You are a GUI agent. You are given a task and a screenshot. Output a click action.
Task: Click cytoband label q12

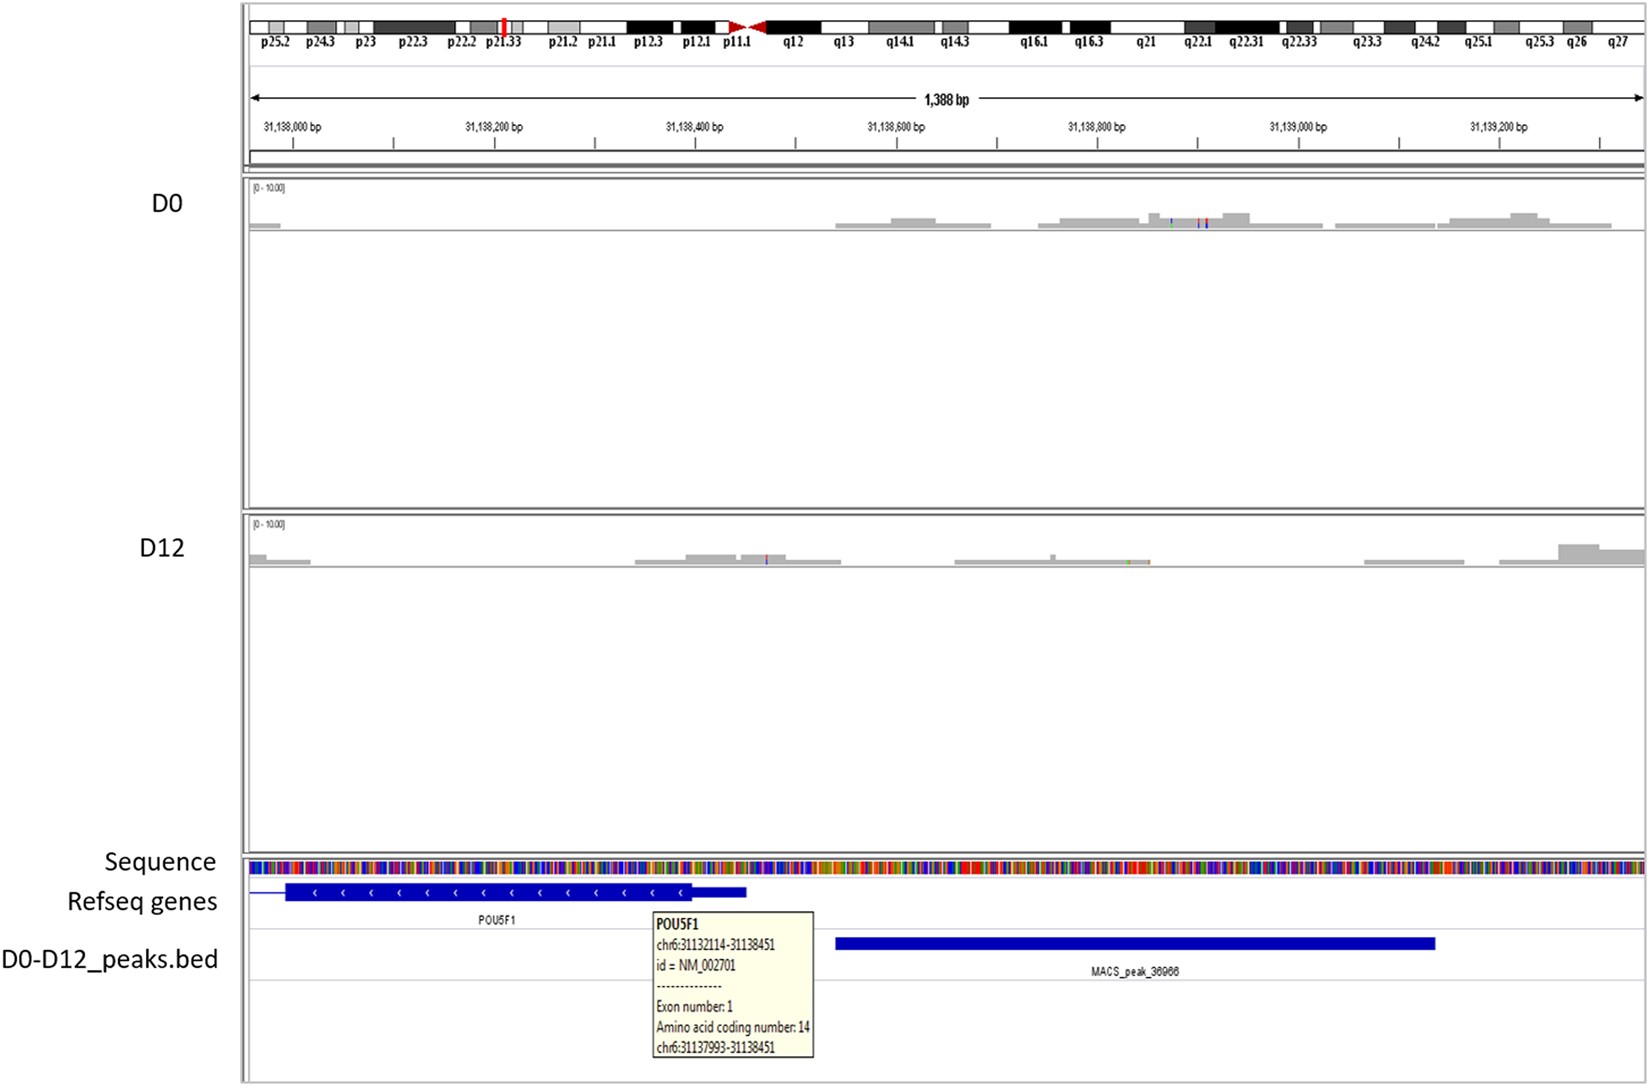coord(793,42)
